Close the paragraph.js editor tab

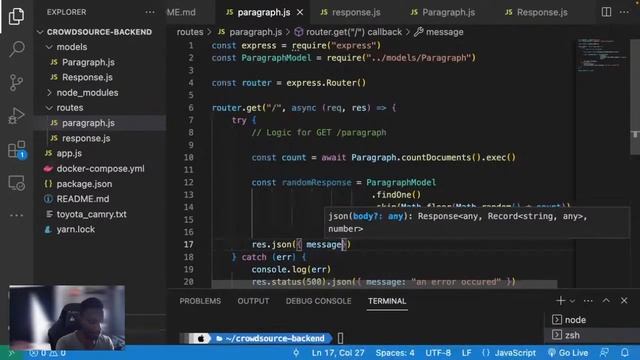[300, 13]
